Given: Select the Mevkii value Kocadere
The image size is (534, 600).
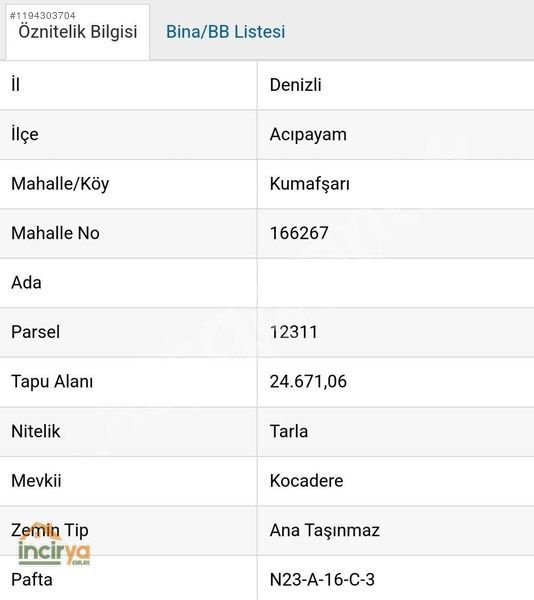Looking at the screenshot, I should pyautogui.click(x=306, y=481).
